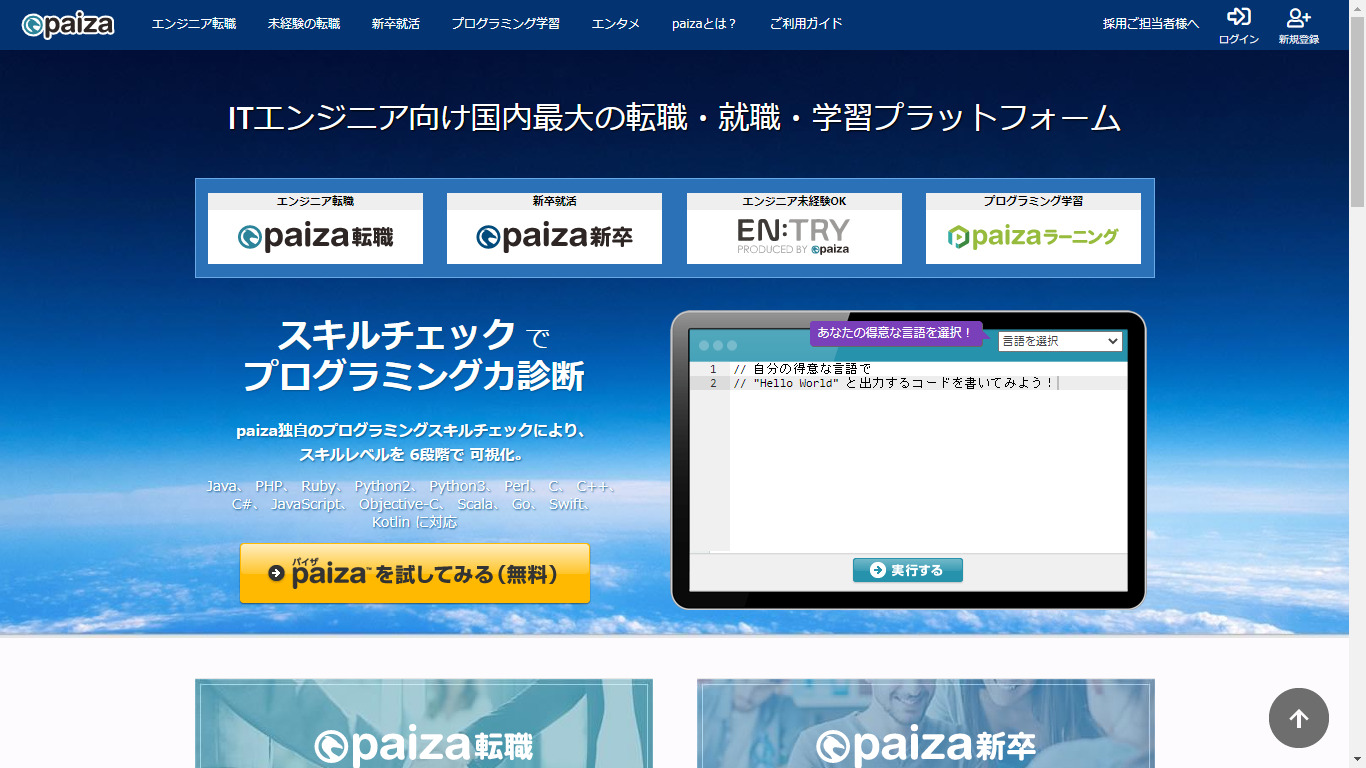Click the new registration user icon
Screen dimensions: 1366x768
click(x=1298, y=17)
